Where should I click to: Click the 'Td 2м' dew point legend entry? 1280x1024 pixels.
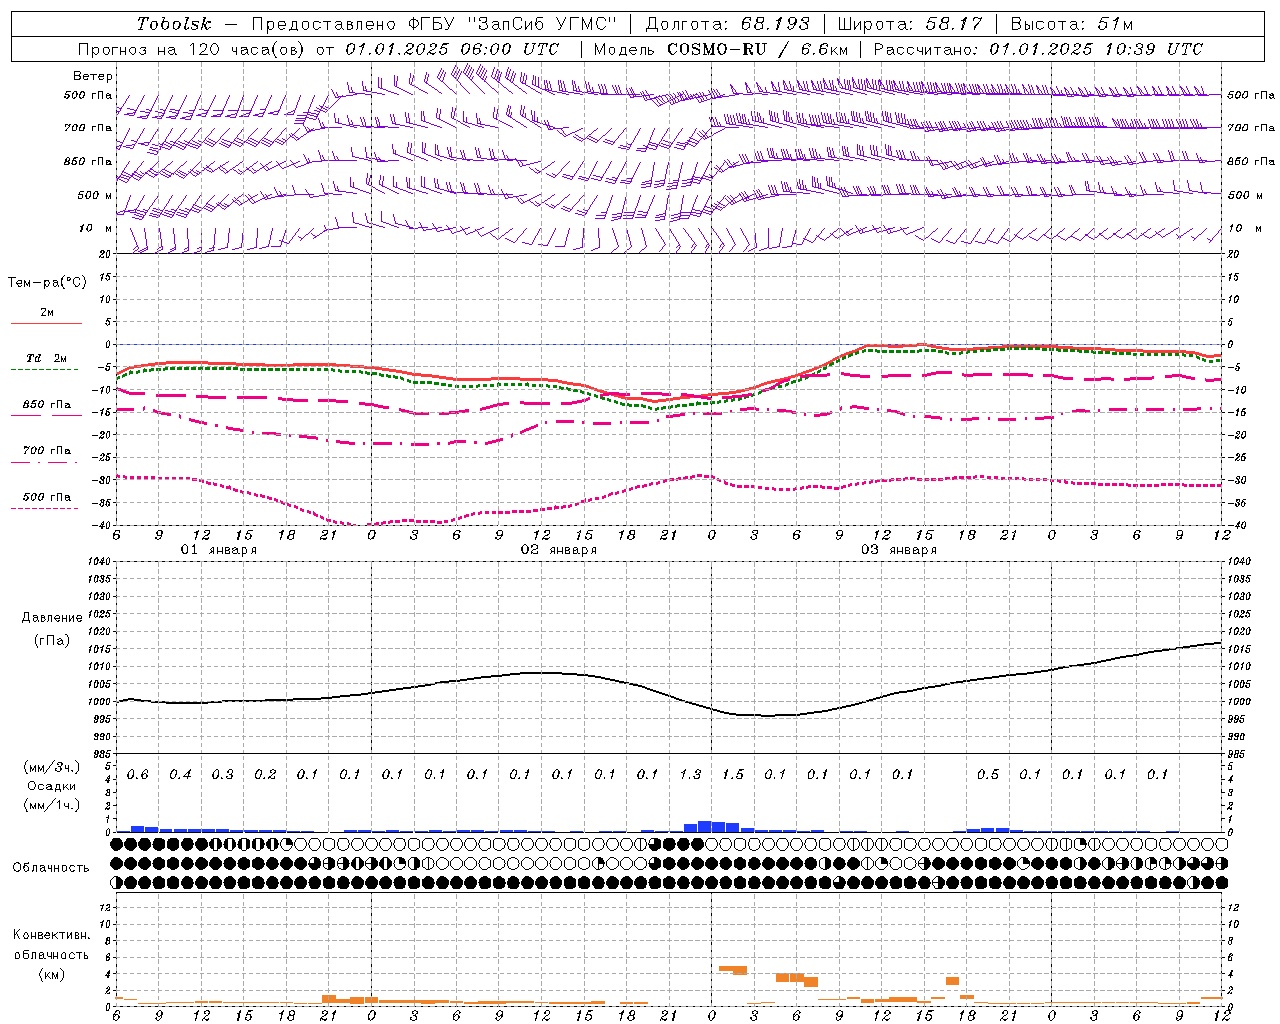47,358
